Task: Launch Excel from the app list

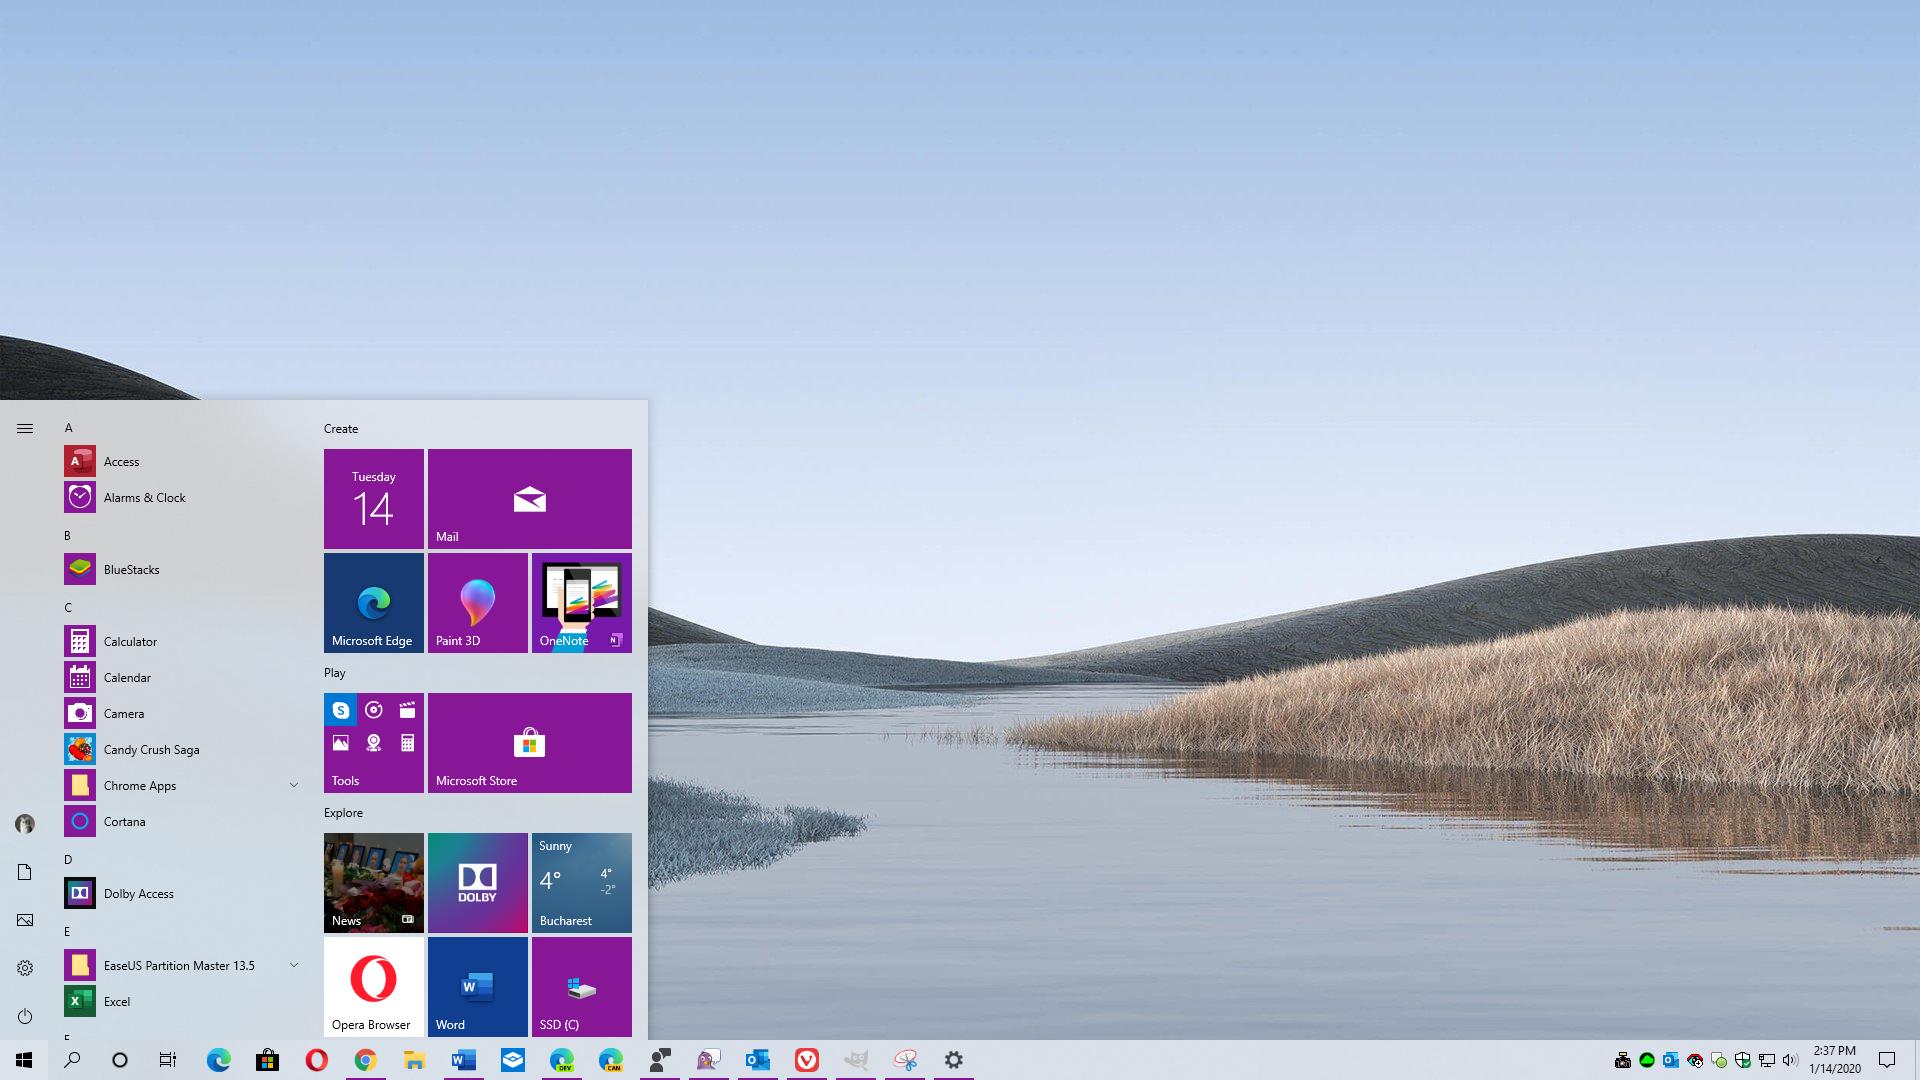Action: [x=182, y=1001]
